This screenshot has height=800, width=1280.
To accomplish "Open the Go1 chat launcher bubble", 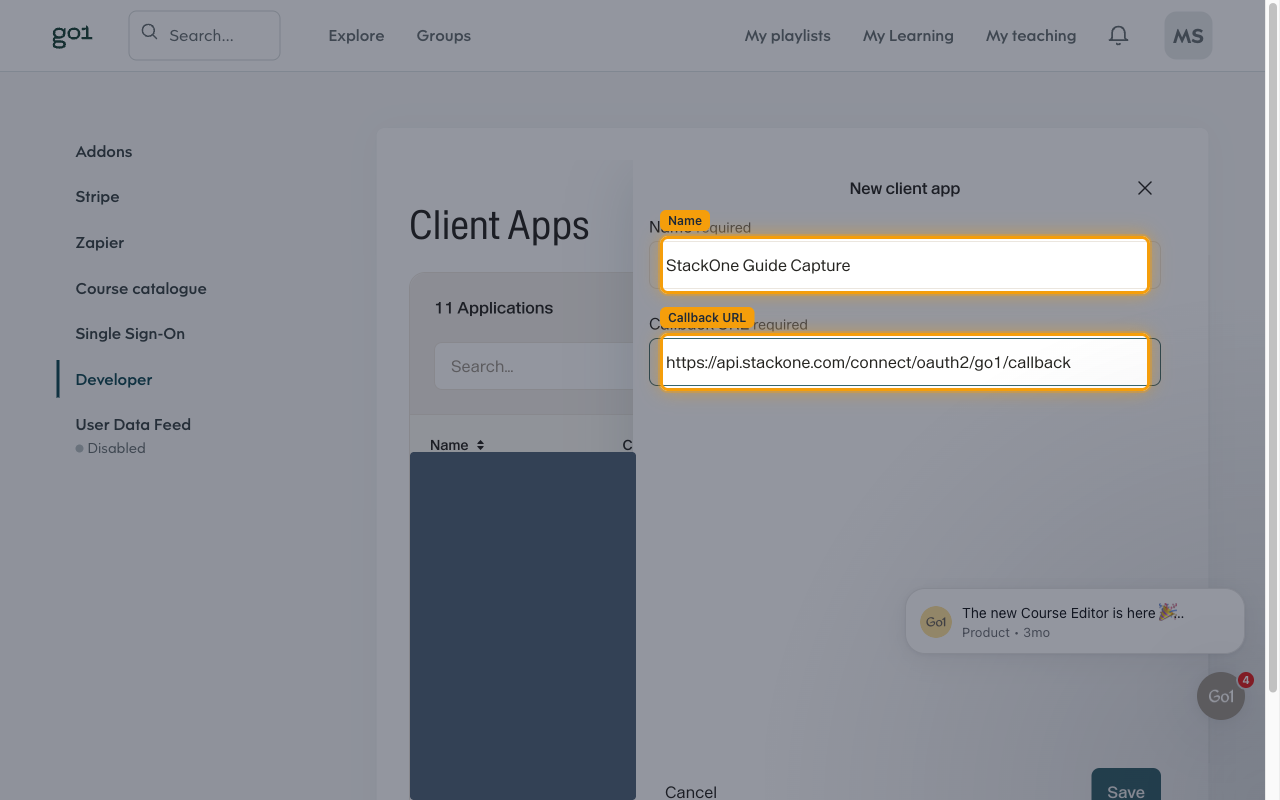I will pos(1221,696).
